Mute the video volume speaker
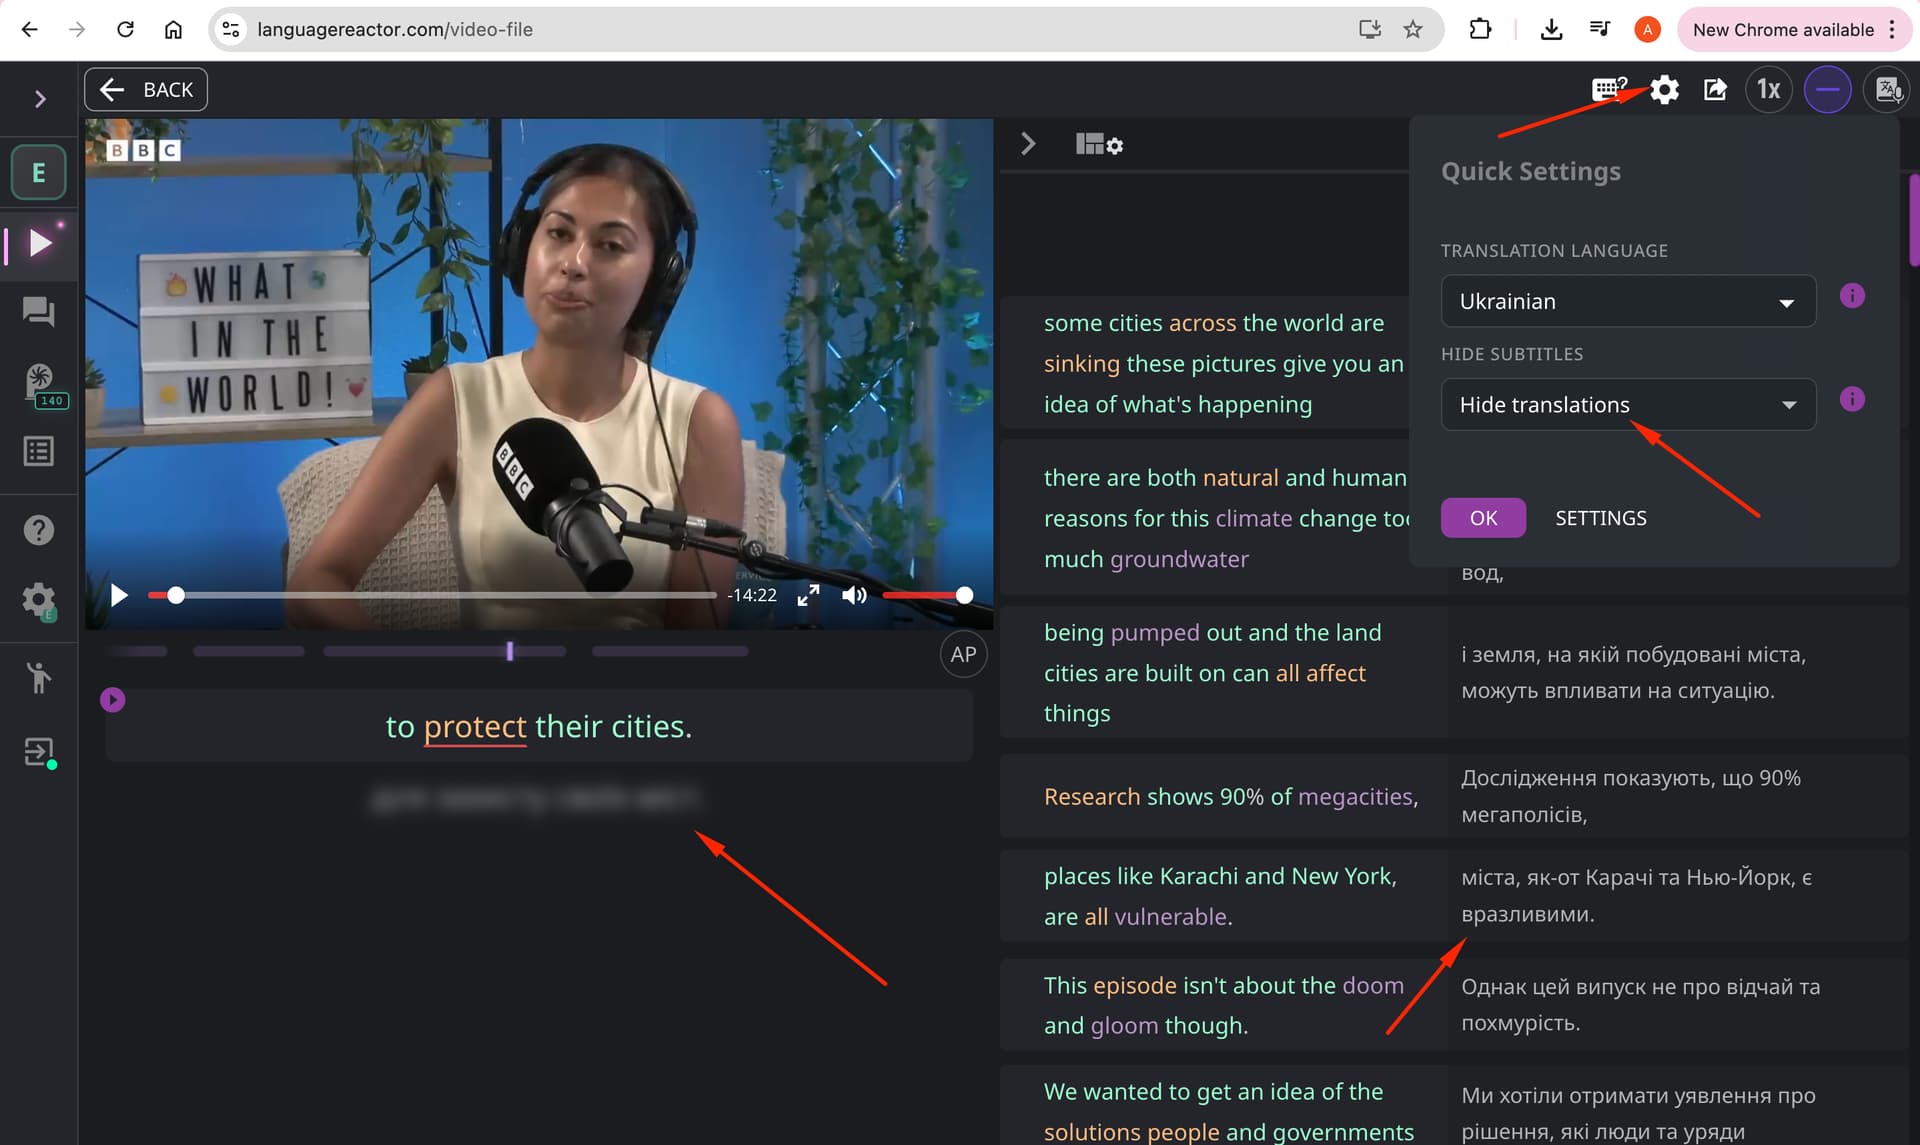Image resolution: width=1920 pixels, height=1145 pixels. 854,596
